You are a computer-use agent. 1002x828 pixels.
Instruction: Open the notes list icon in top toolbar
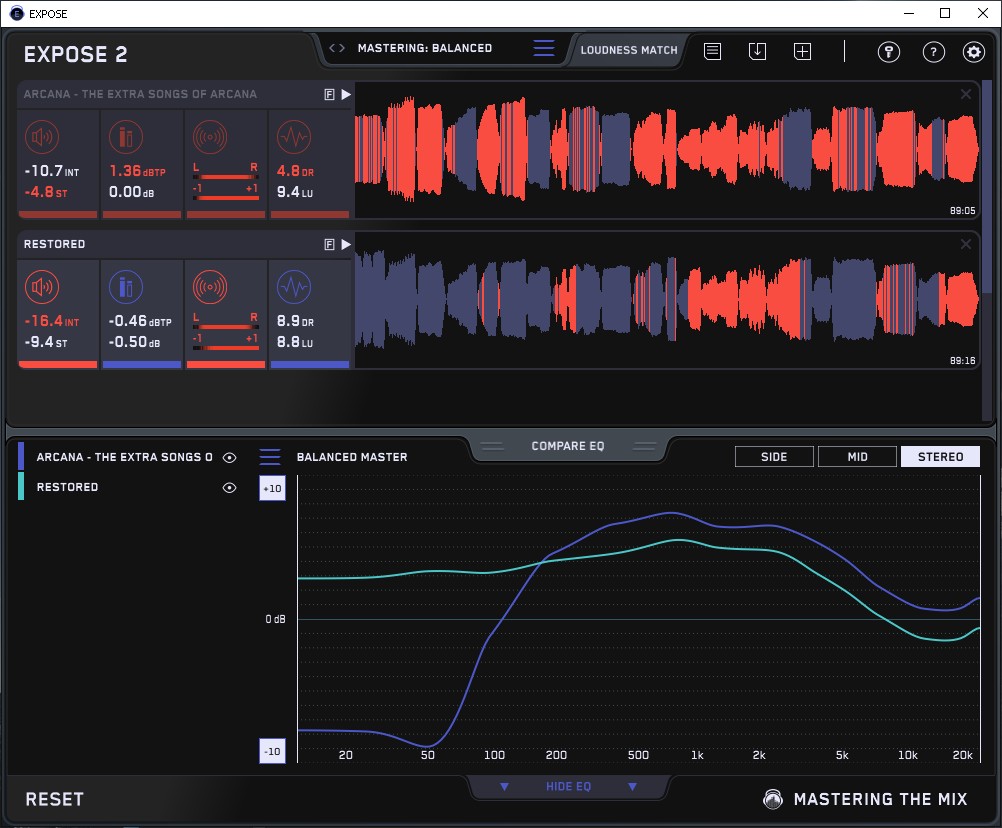(713, 51)
